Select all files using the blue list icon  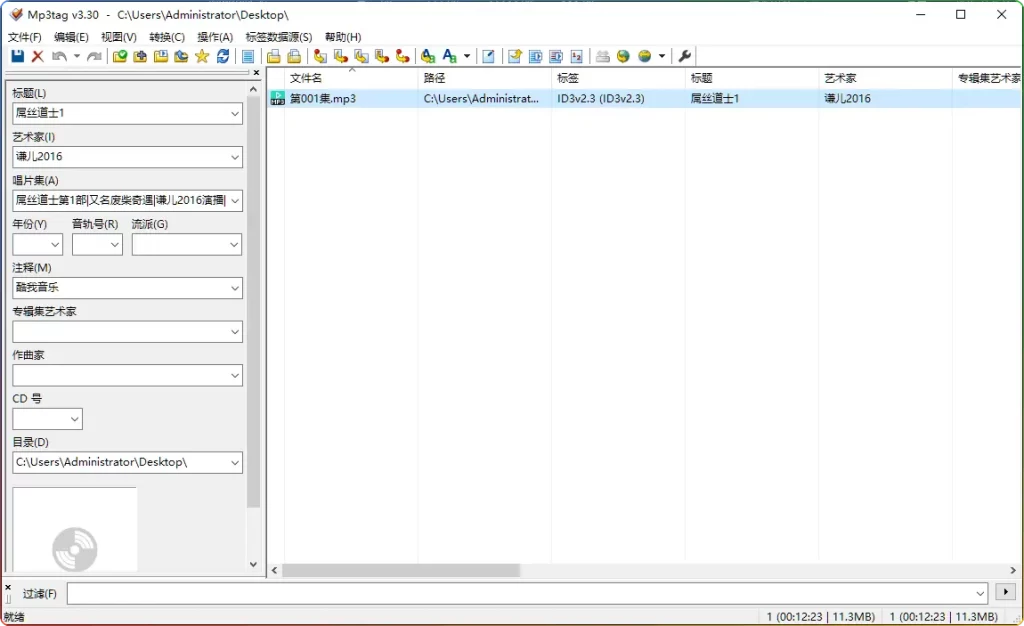pyautogui.click(x=248, y=56)
